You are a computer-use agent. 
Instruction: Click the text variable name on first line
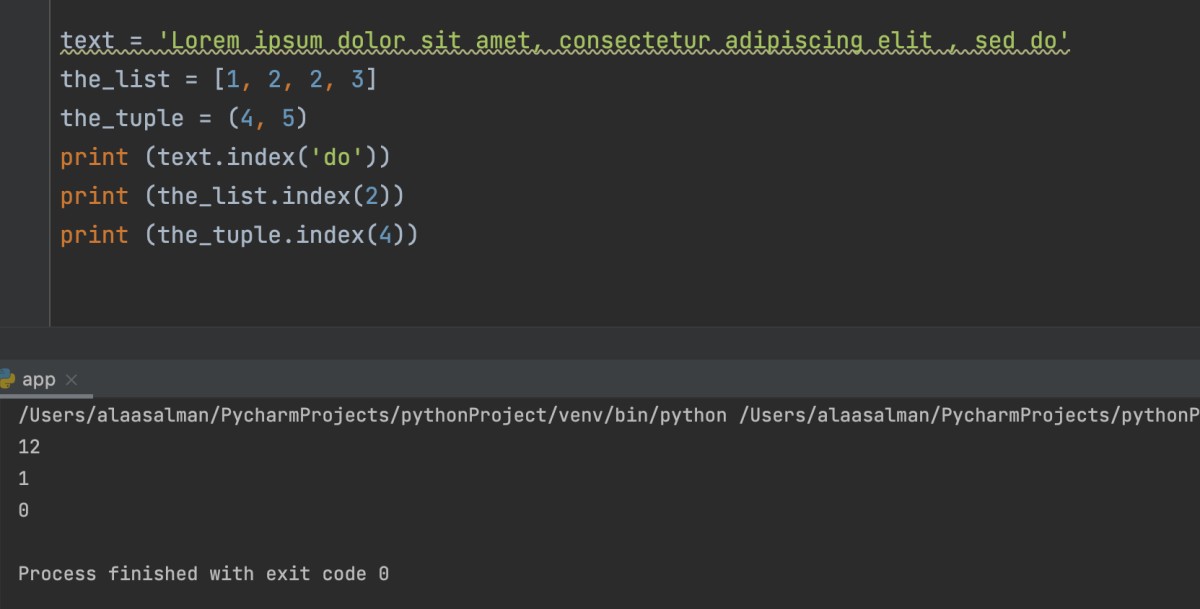click(x=87, y=41)
